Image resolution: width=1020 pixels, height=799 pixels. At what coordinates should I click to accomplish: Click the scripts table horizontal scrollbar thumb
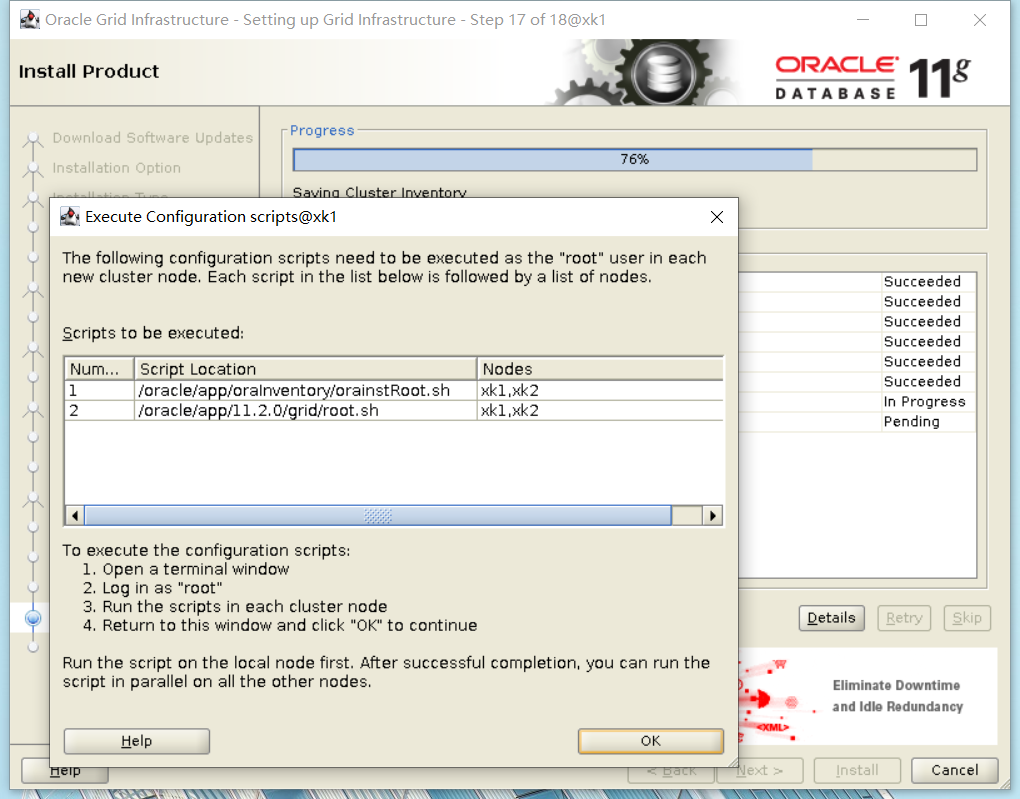click(378, 516)
